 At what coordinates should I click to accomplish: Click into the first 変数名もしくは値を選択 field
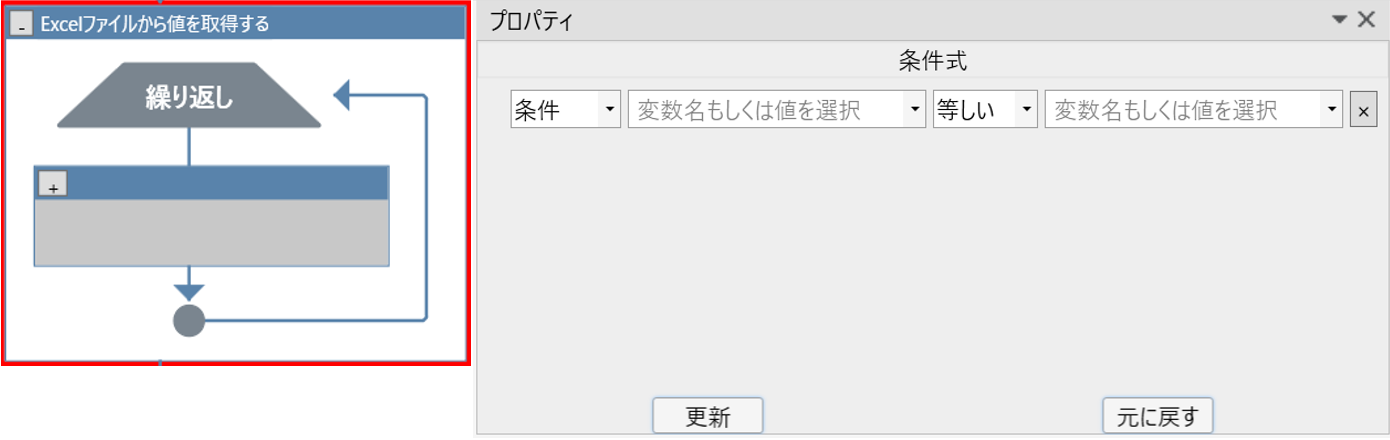(766, 110)
